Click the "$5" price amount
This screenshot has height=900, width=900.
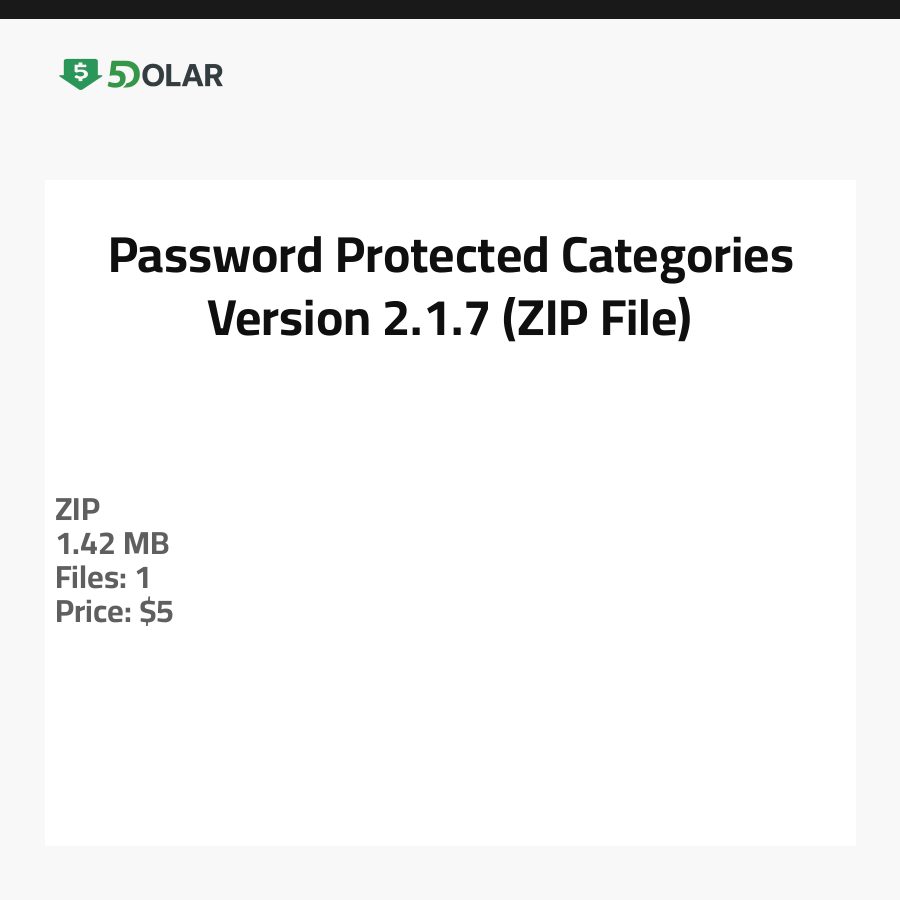(x=156, y=612)
